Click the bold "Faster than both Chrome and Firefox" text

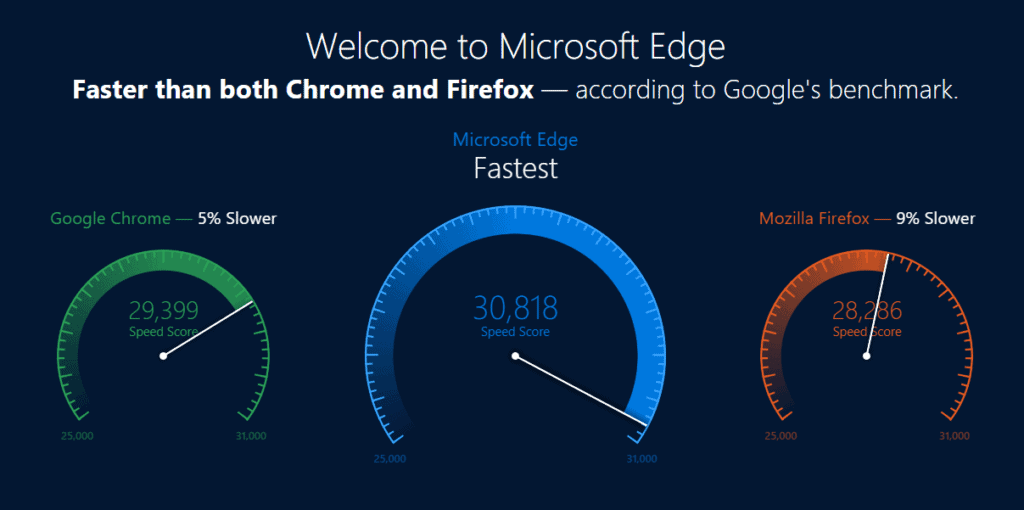pos(303,90)
